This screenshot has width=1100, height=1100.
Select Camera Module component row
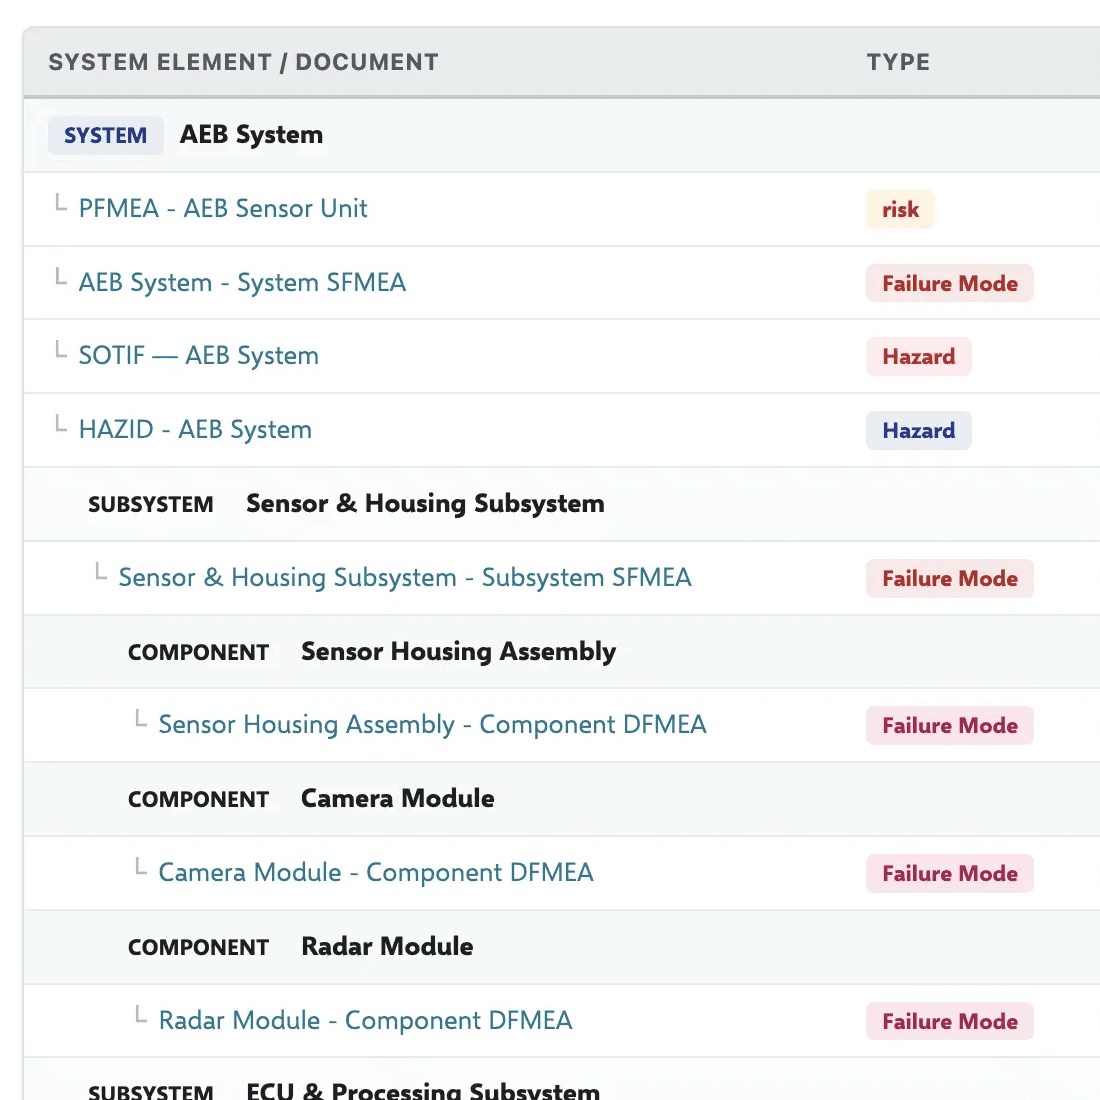[561, 799]
